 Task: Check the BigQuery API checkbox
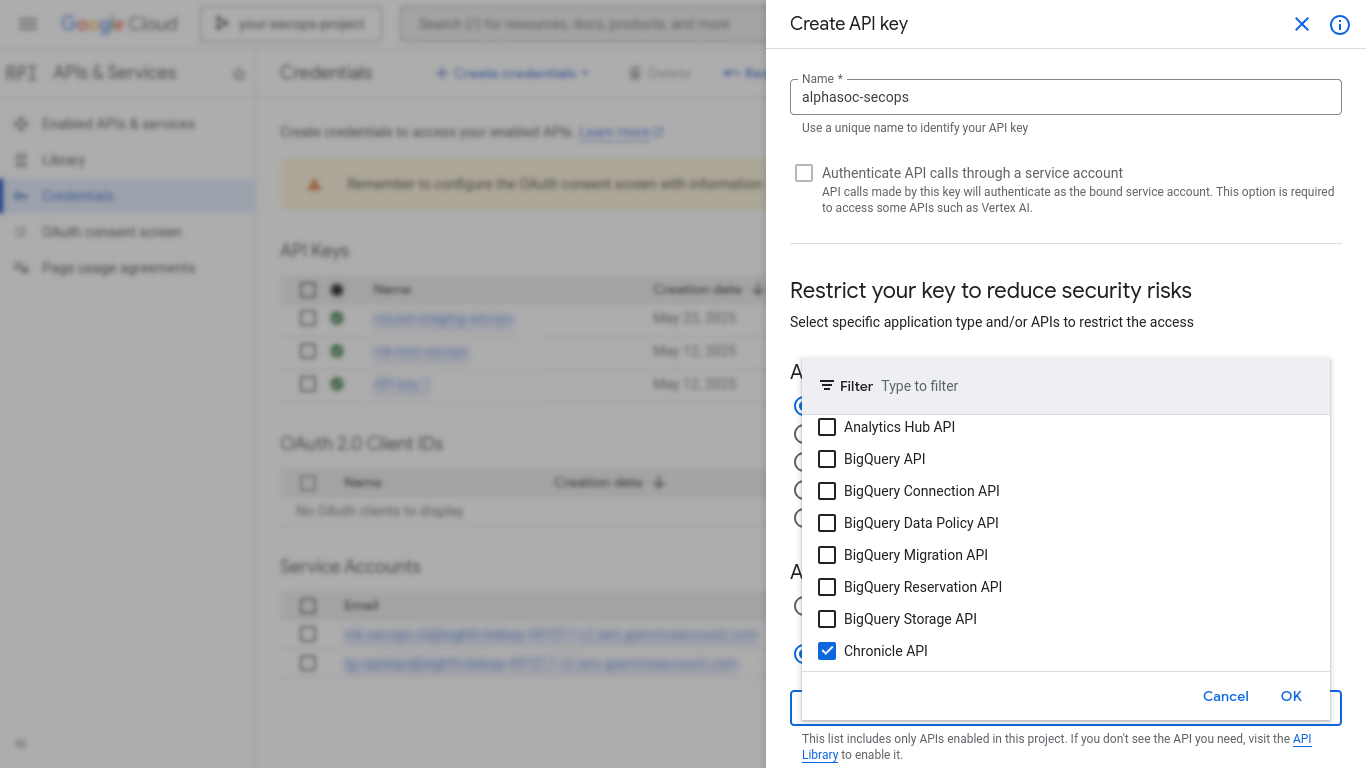point(827,459)
